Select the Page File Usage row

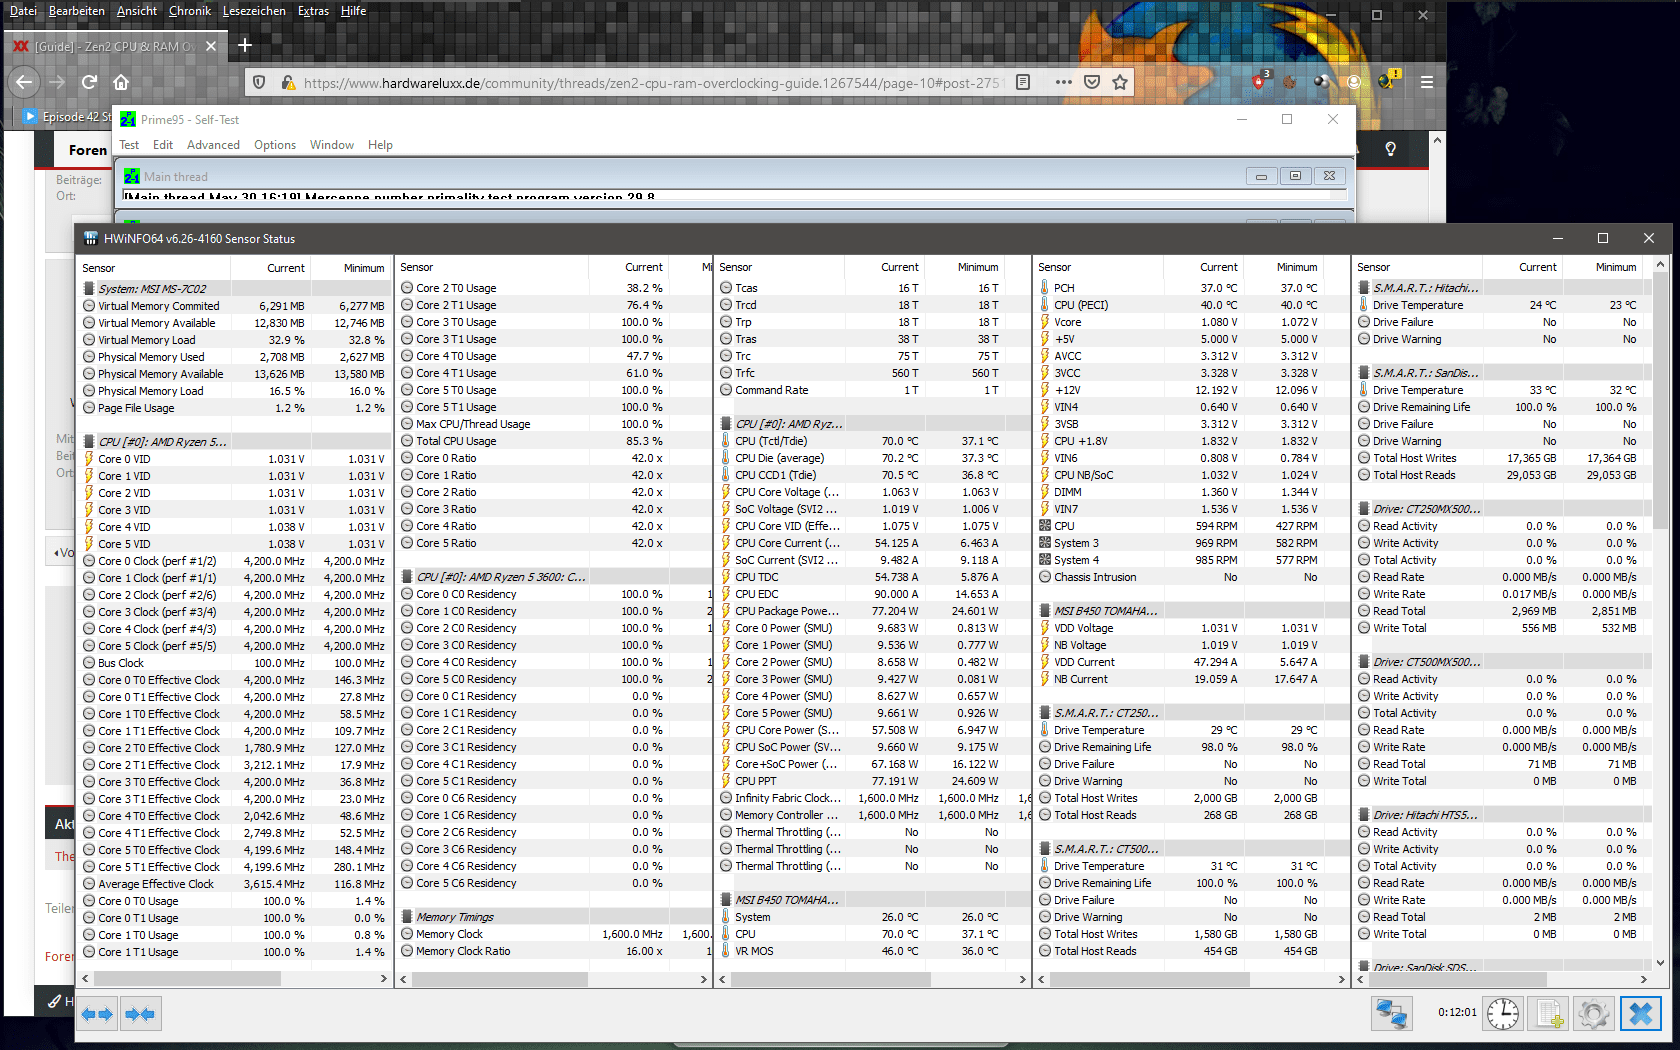tap(235, 408)
